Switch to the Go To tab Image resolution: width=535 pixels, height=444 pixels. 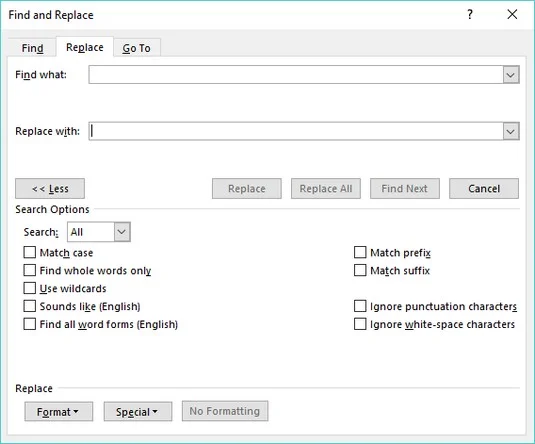tap(137, 48)
